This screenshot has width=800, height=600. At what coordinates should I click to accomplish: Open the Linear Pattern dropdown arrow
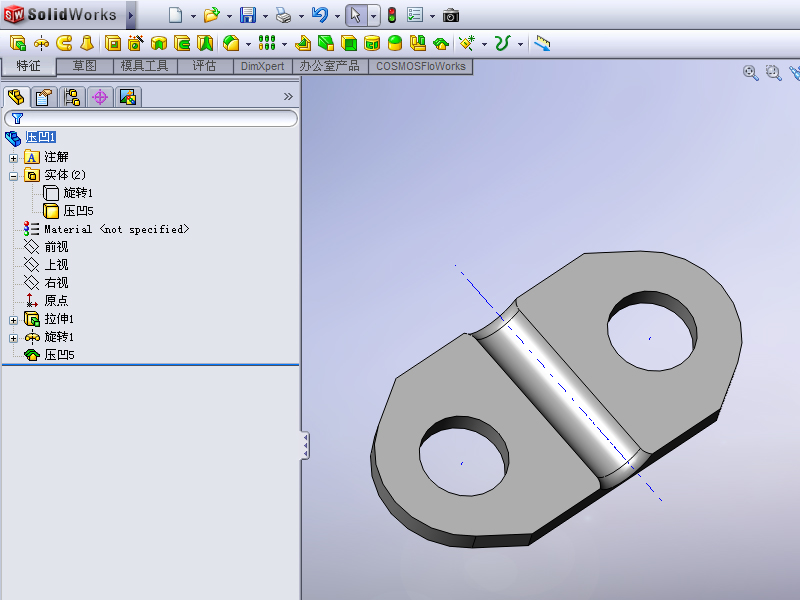284,44
